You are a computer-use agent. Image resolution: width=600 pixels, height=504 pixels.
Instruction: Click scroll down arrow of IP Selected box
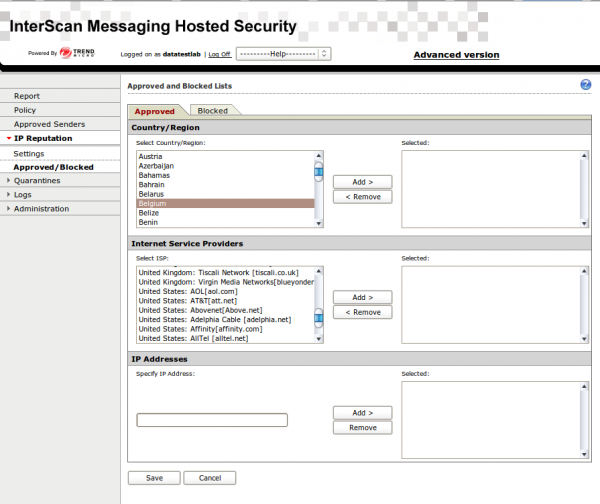[x=584, y=455]
